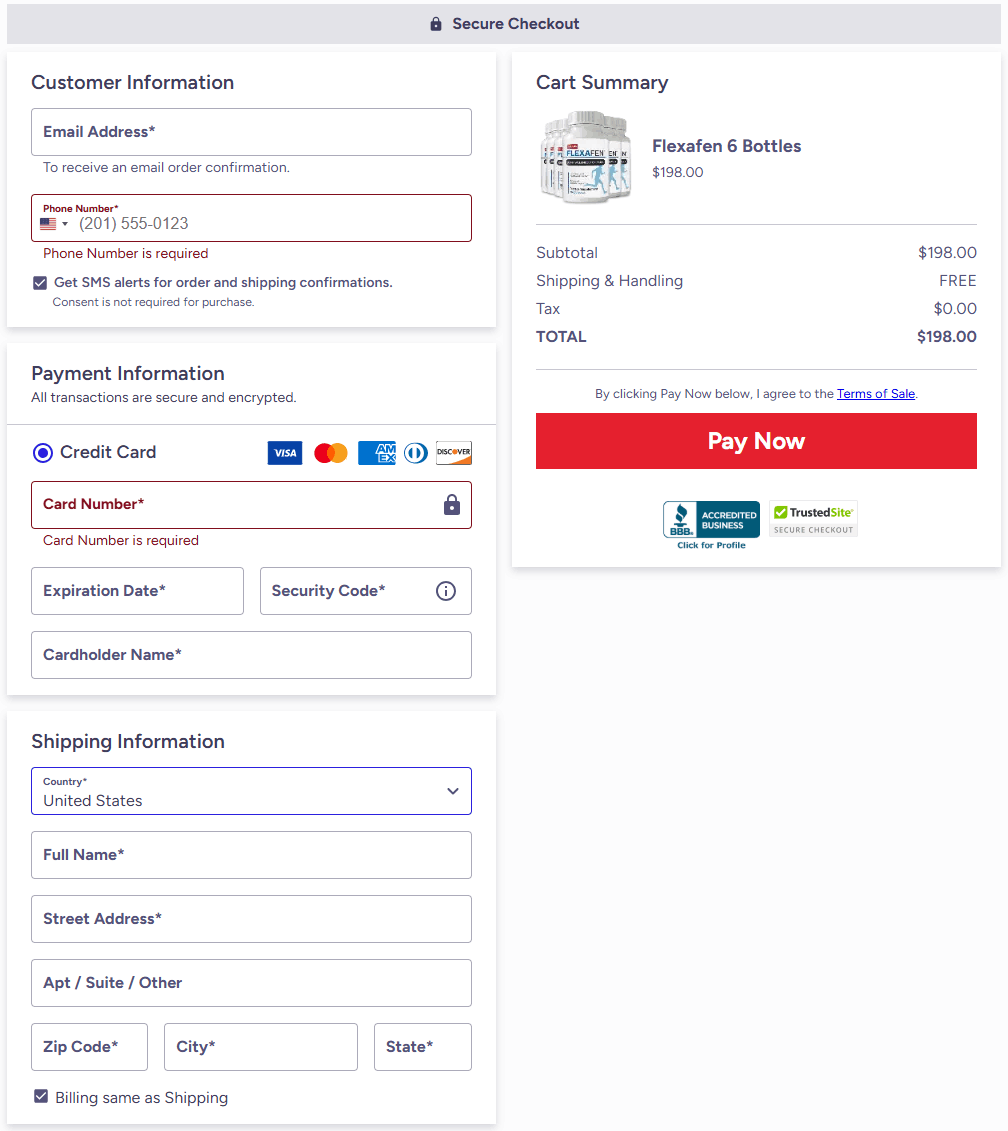Expand the Country dropdown
Viewport: 1008px width, 1131px height.
(x=251, y=791)
